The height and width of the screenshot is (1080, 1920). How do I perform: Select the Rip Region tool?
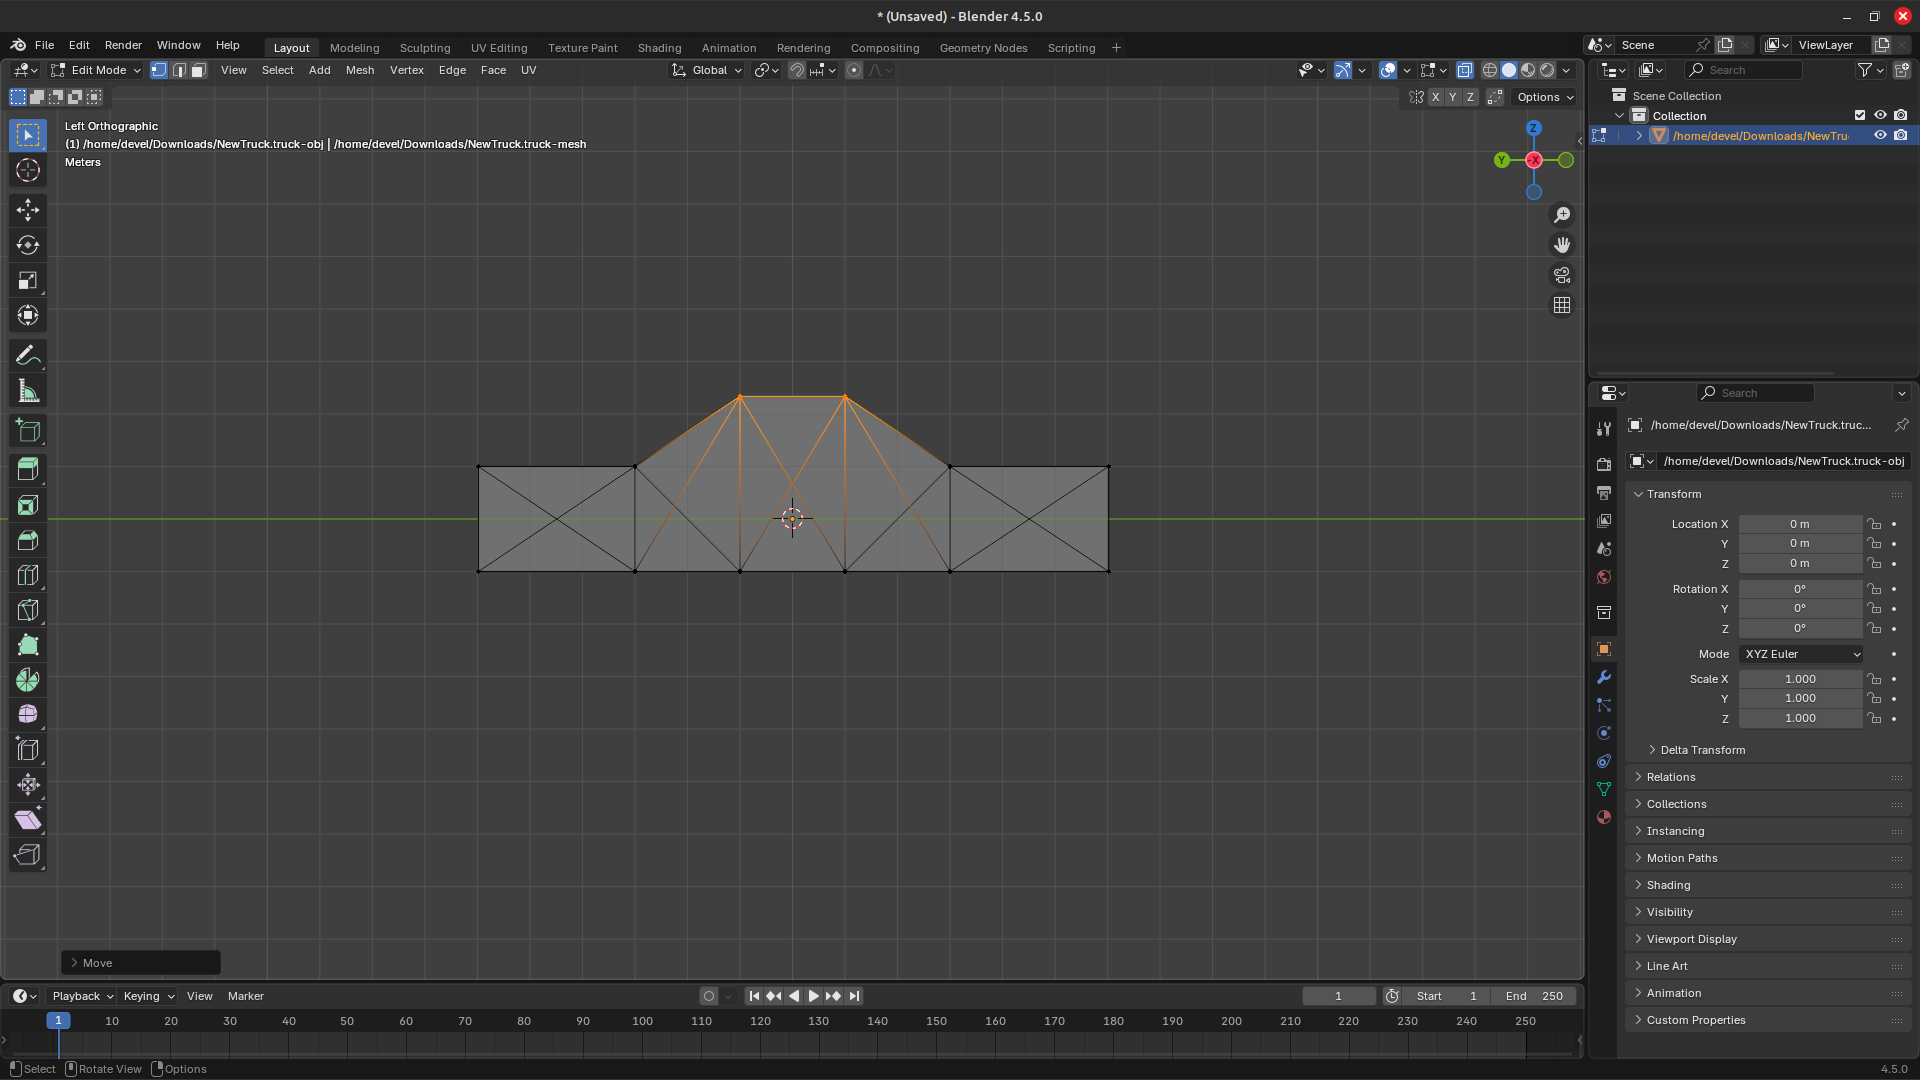pos(28,855)
